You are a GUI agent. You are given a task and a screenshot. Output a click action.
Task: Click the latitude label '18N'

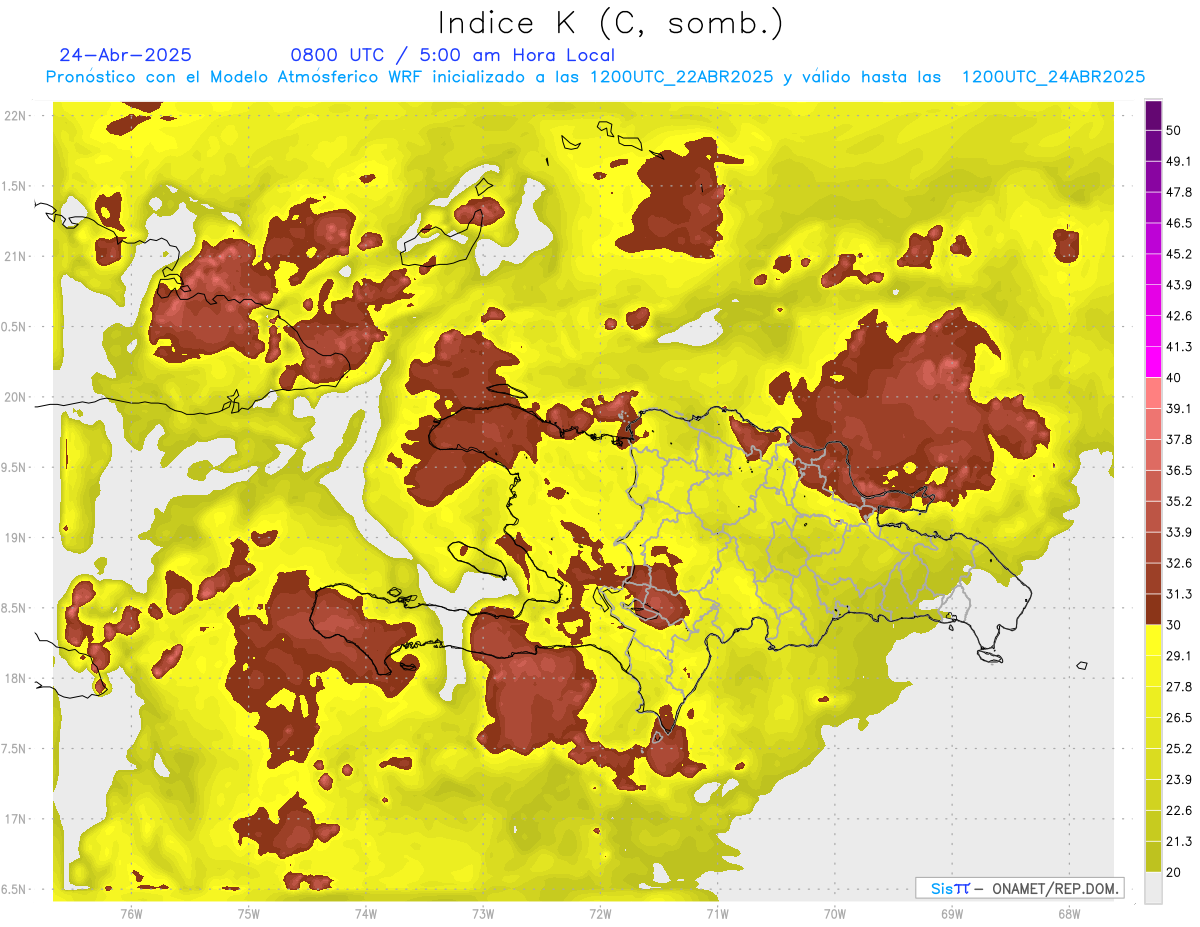tap(16, 678)
